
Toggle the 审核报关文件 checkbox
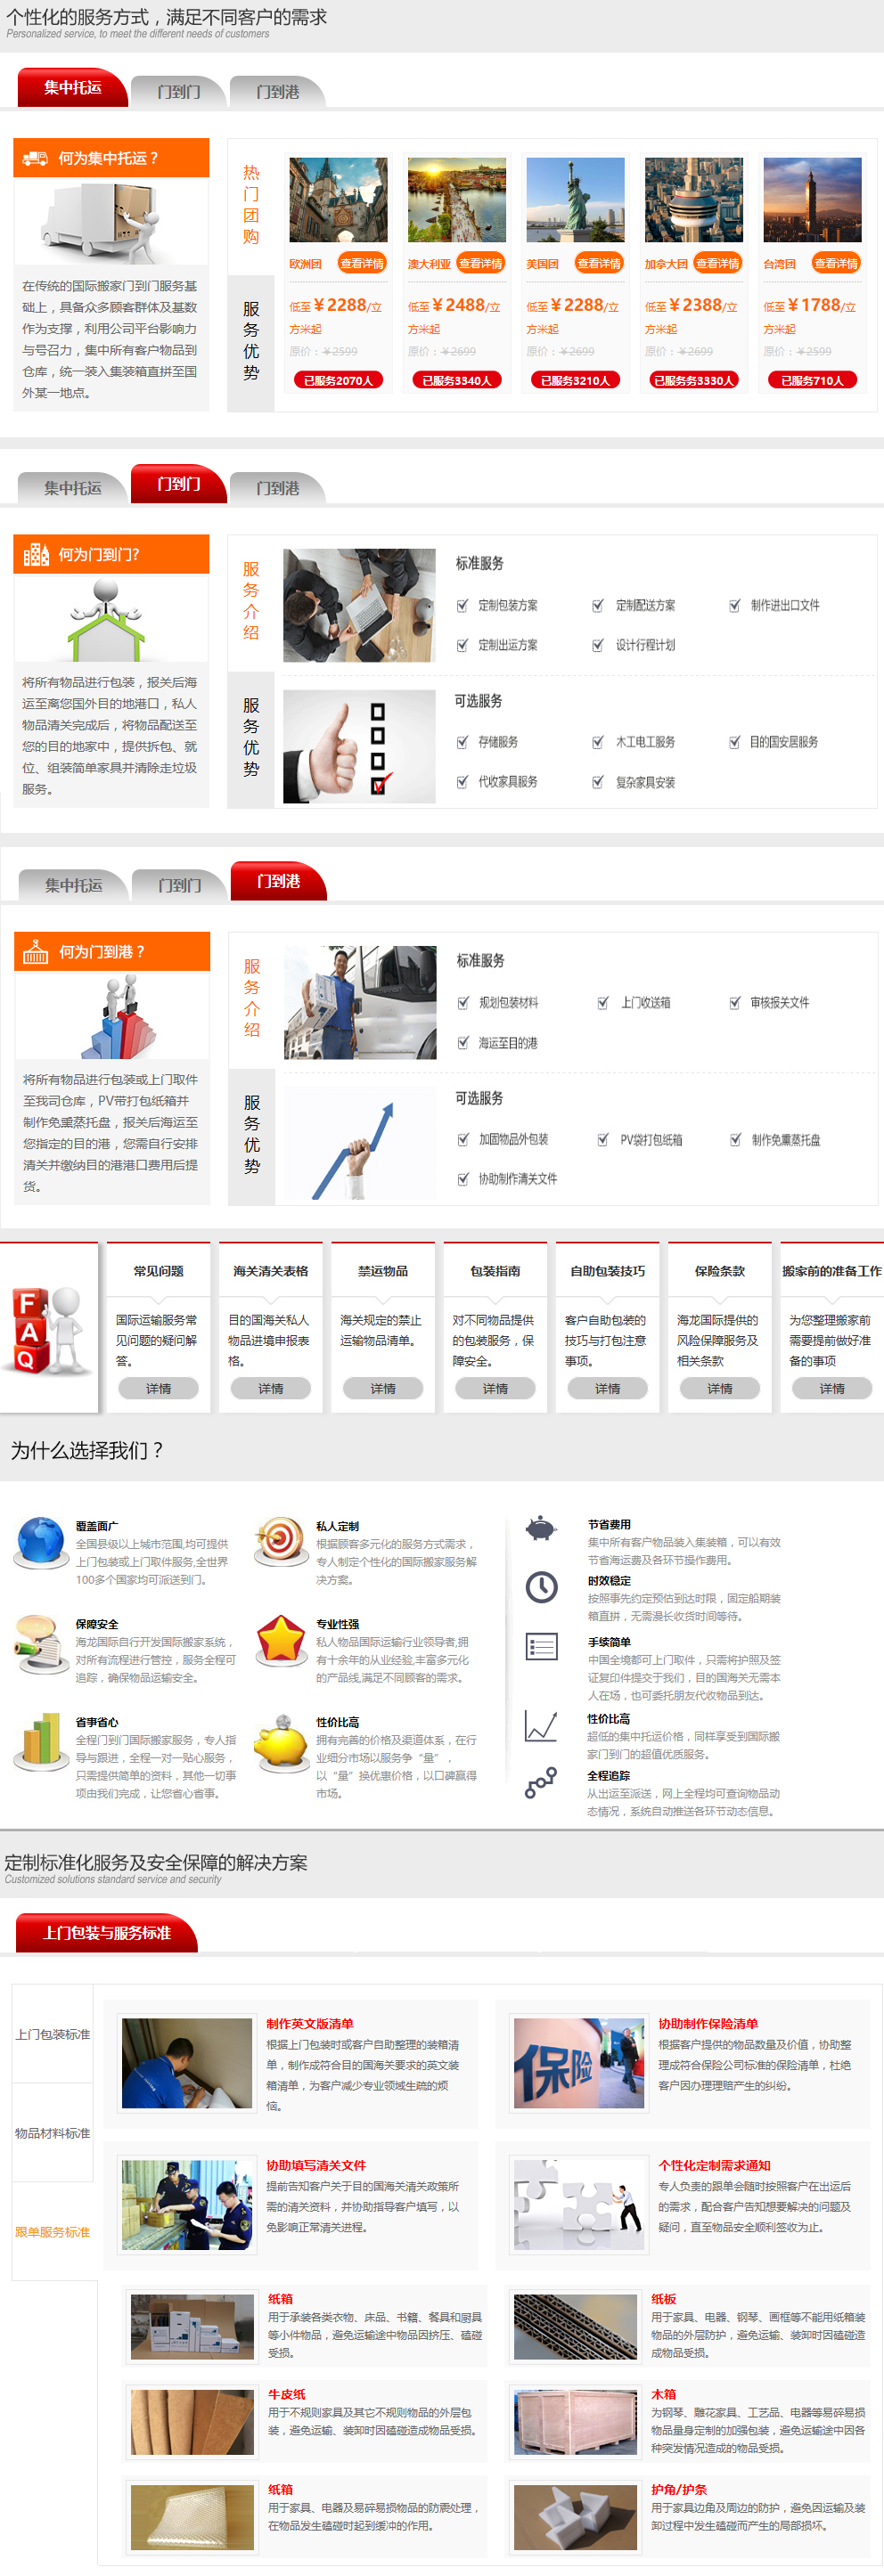pyautogui.click(x=735, y=1003)
